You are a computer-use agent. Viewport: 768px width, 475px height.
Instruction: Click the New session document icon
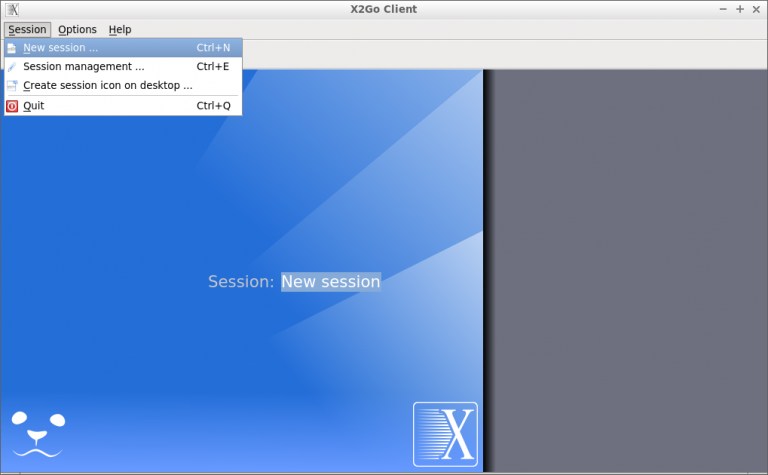coord(12,48)
